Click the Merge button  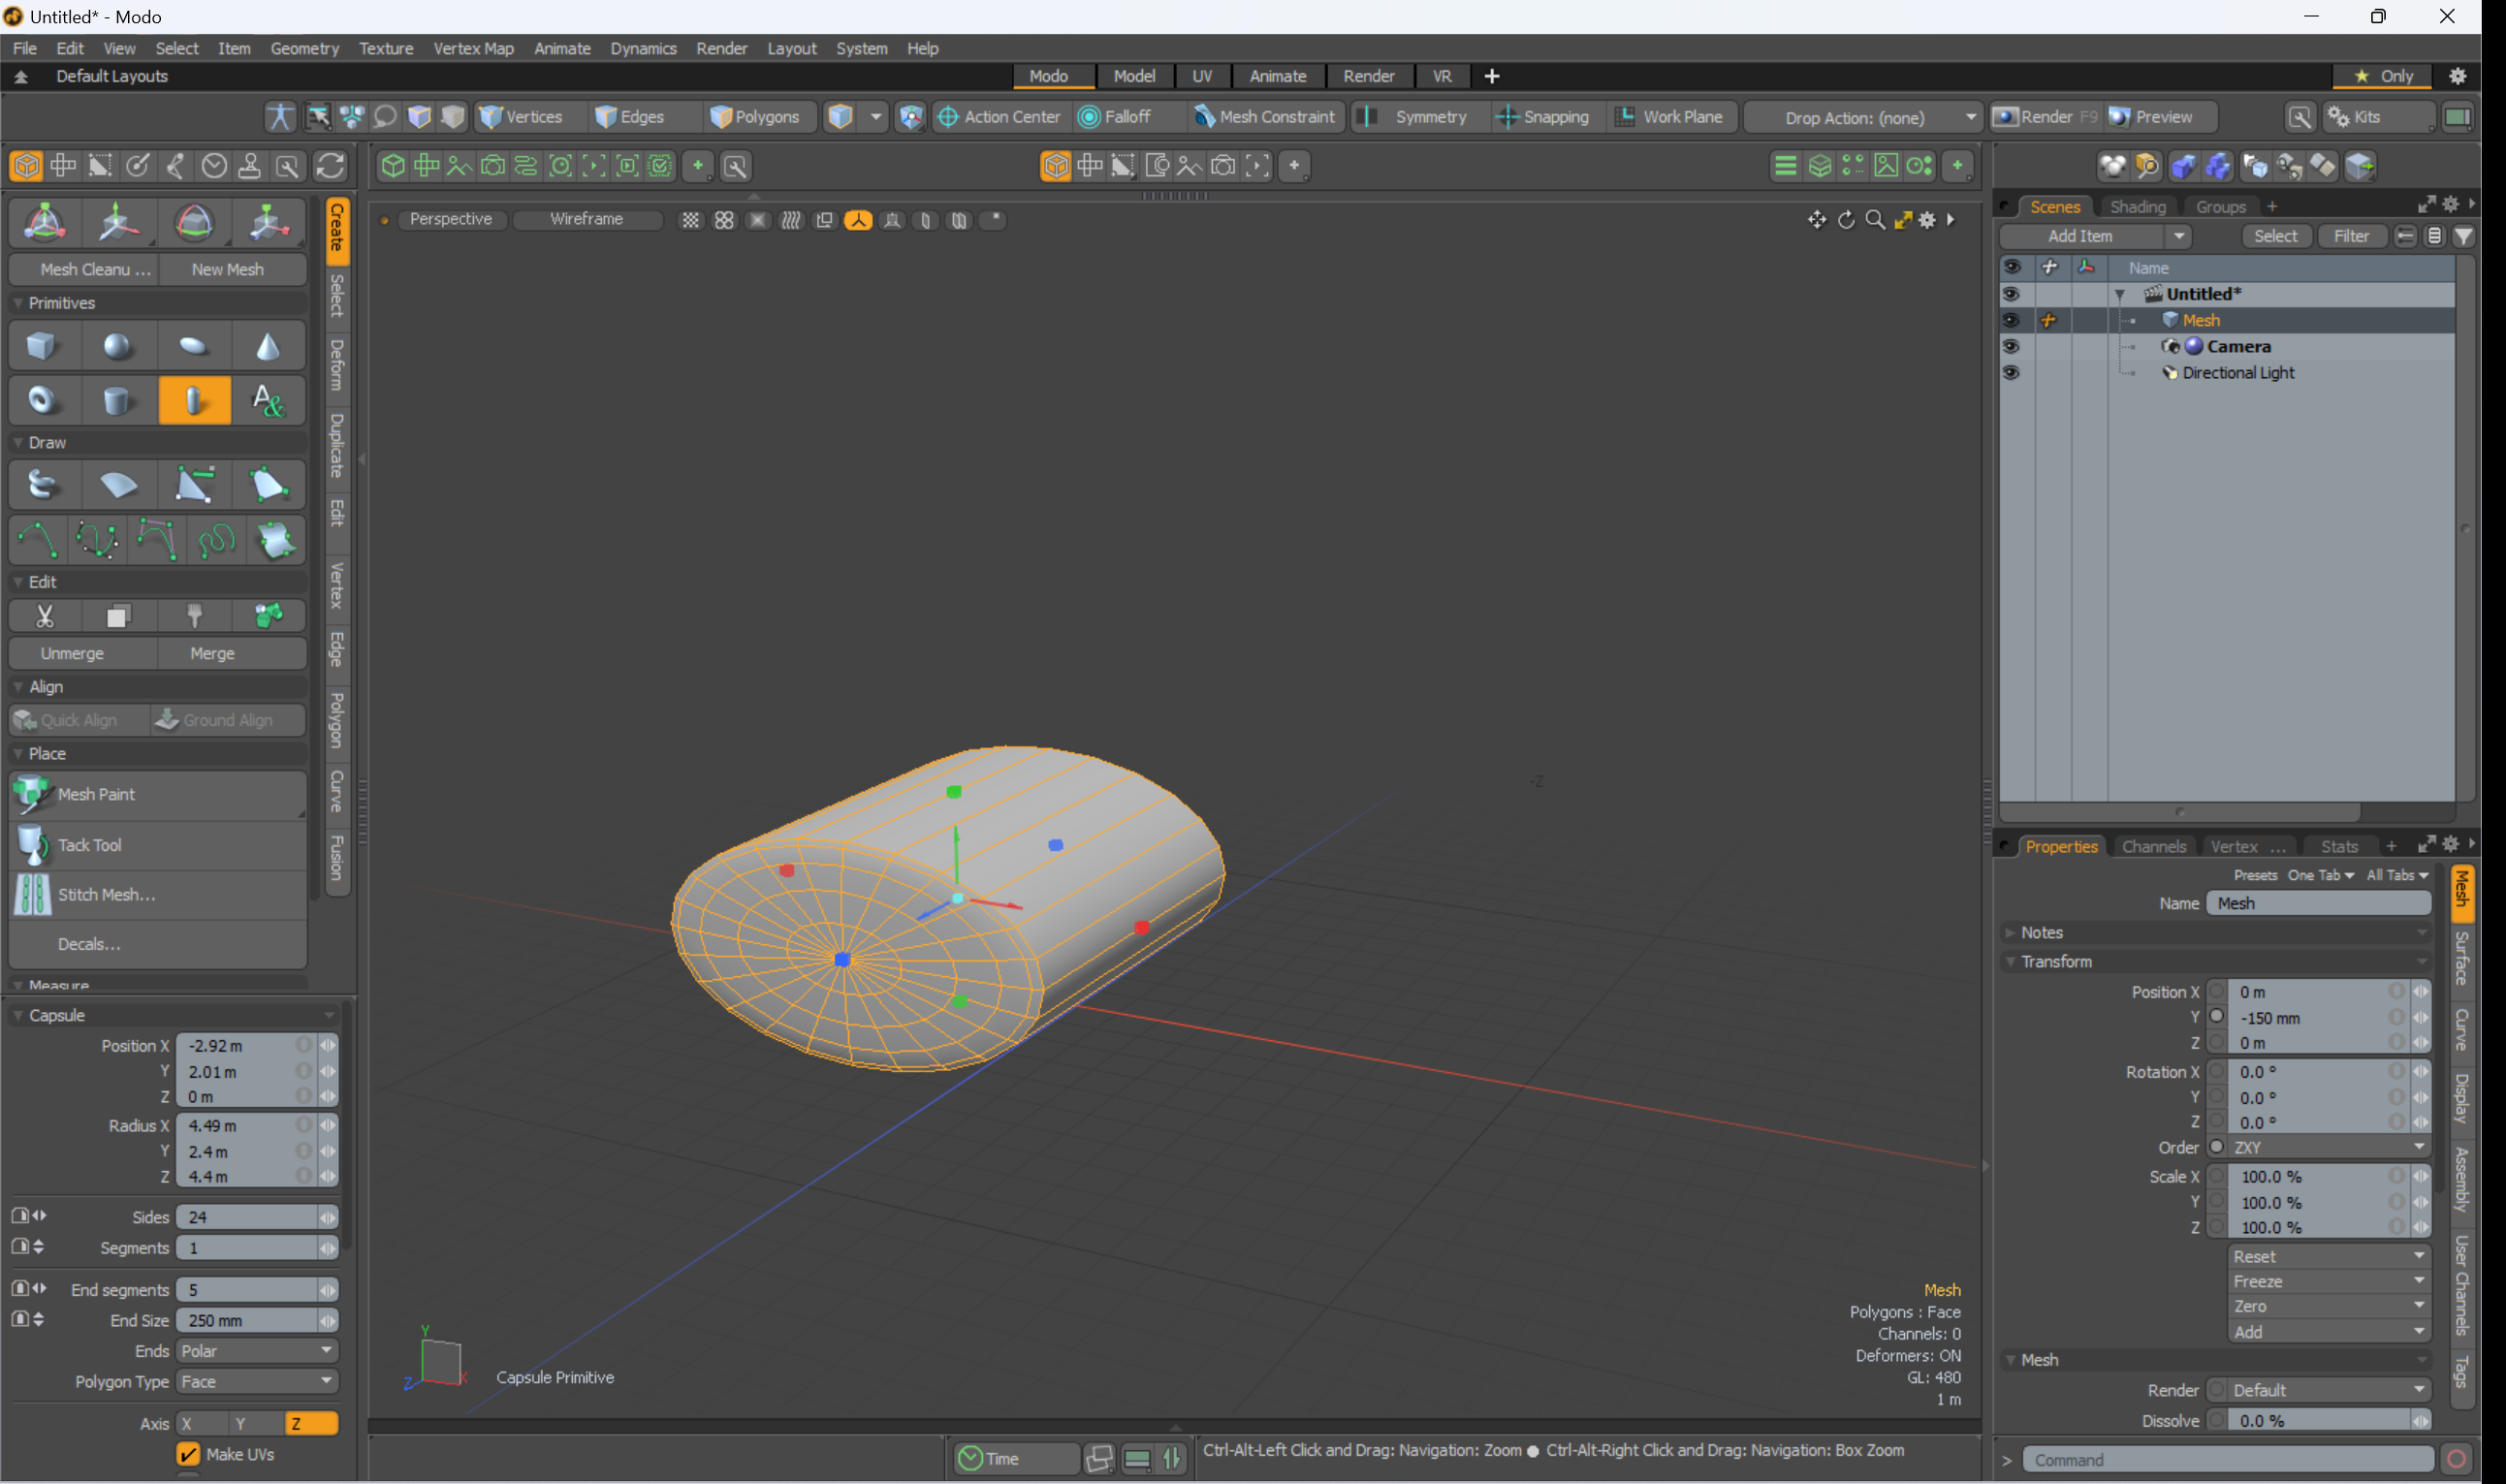point(212,653)
